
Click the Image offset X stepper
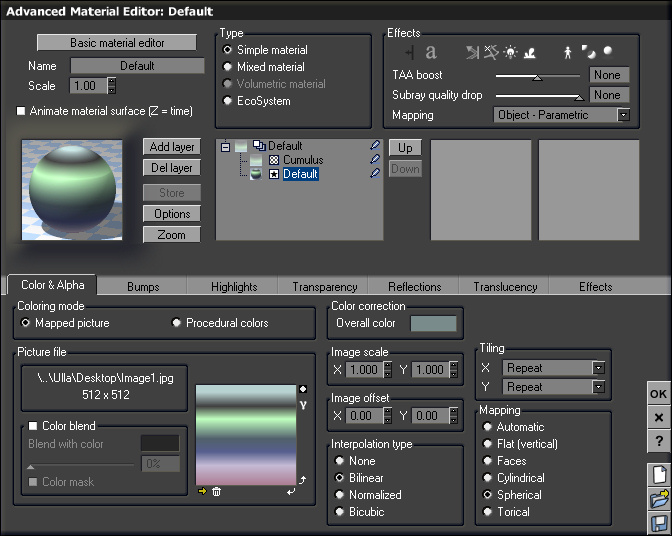(x=387, y=416)
